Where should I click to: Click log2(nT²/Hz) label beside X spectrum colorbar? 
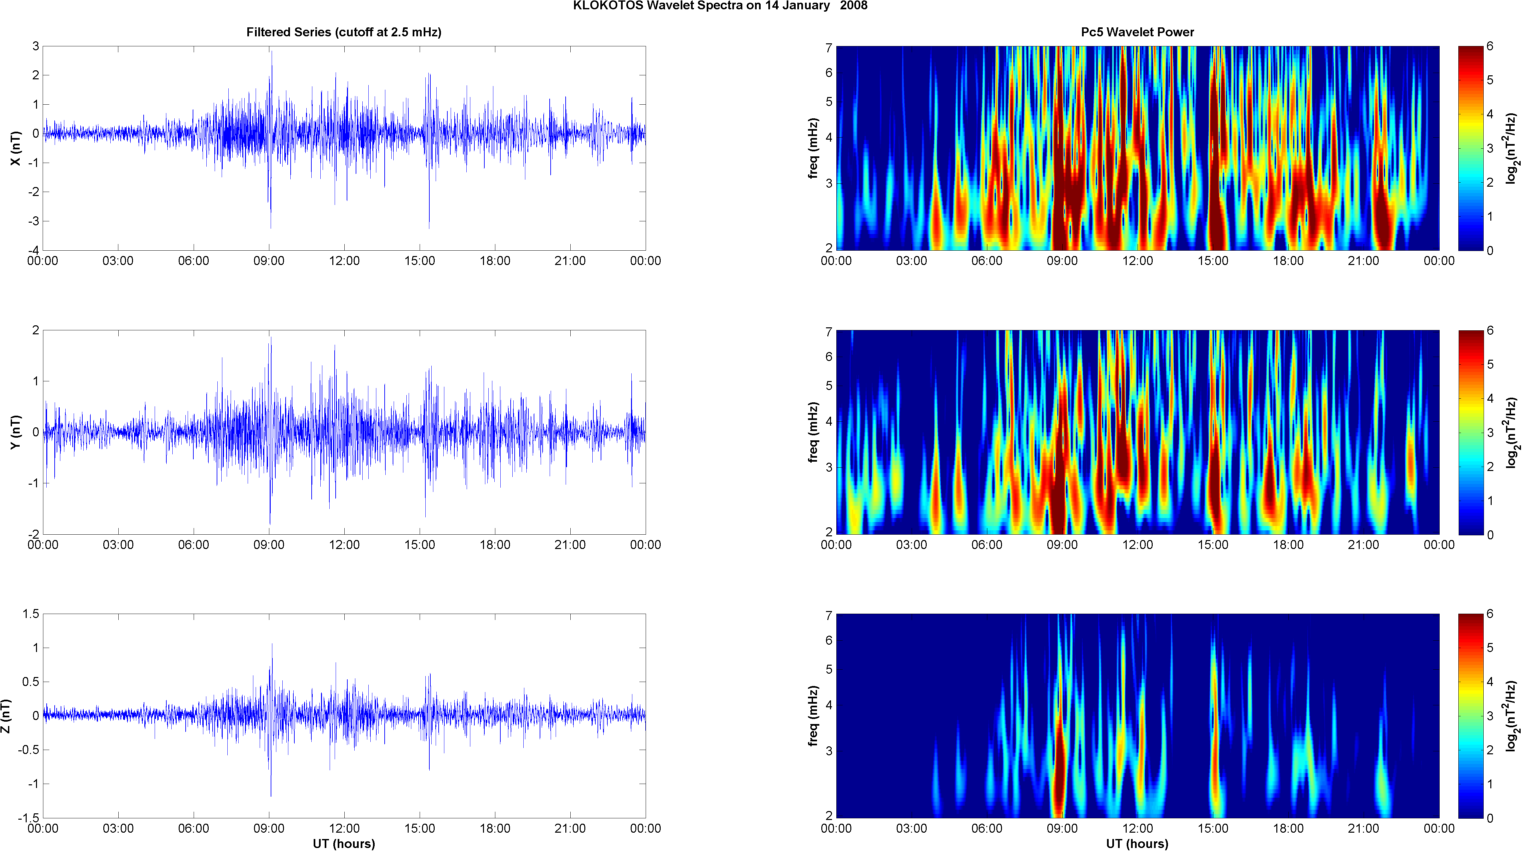pyautogui.click(x=1513, y=148)
